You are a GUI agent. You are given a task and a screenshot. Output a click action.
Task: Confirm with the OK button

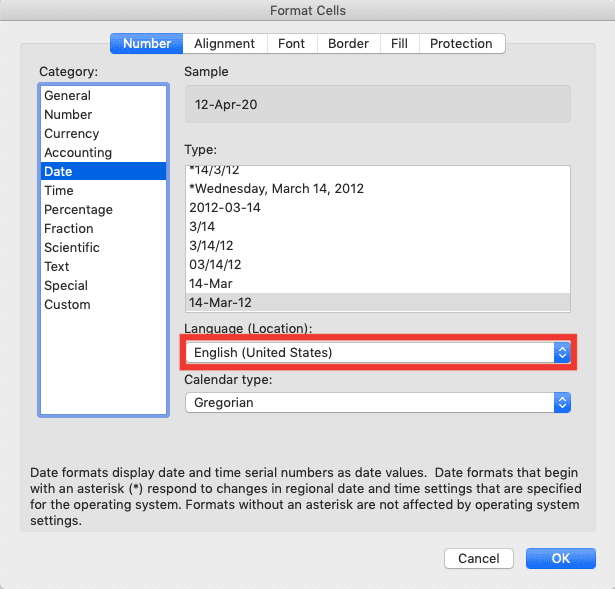[x=560, y=558]
